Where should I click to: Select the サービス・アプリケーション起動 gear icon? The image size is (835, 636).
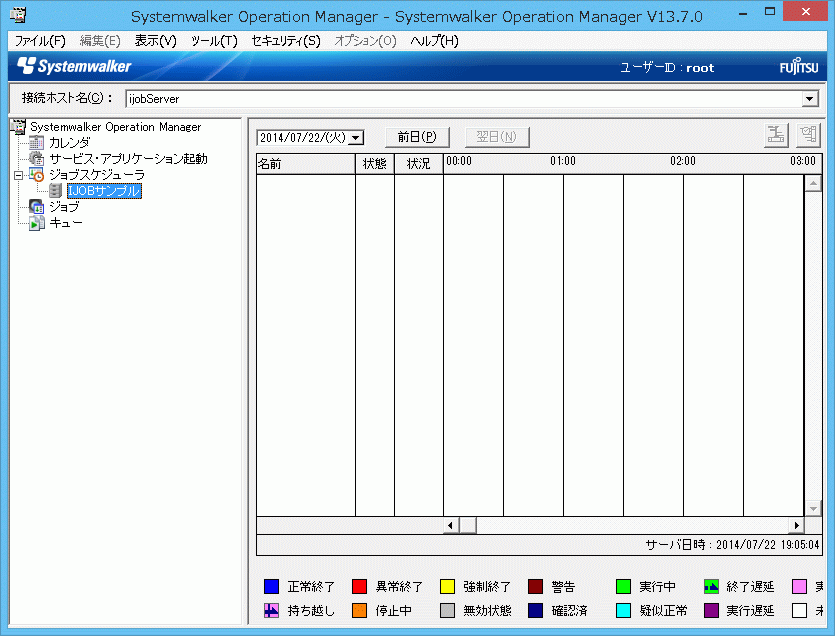pyautogui.click(x=37, y=158)
